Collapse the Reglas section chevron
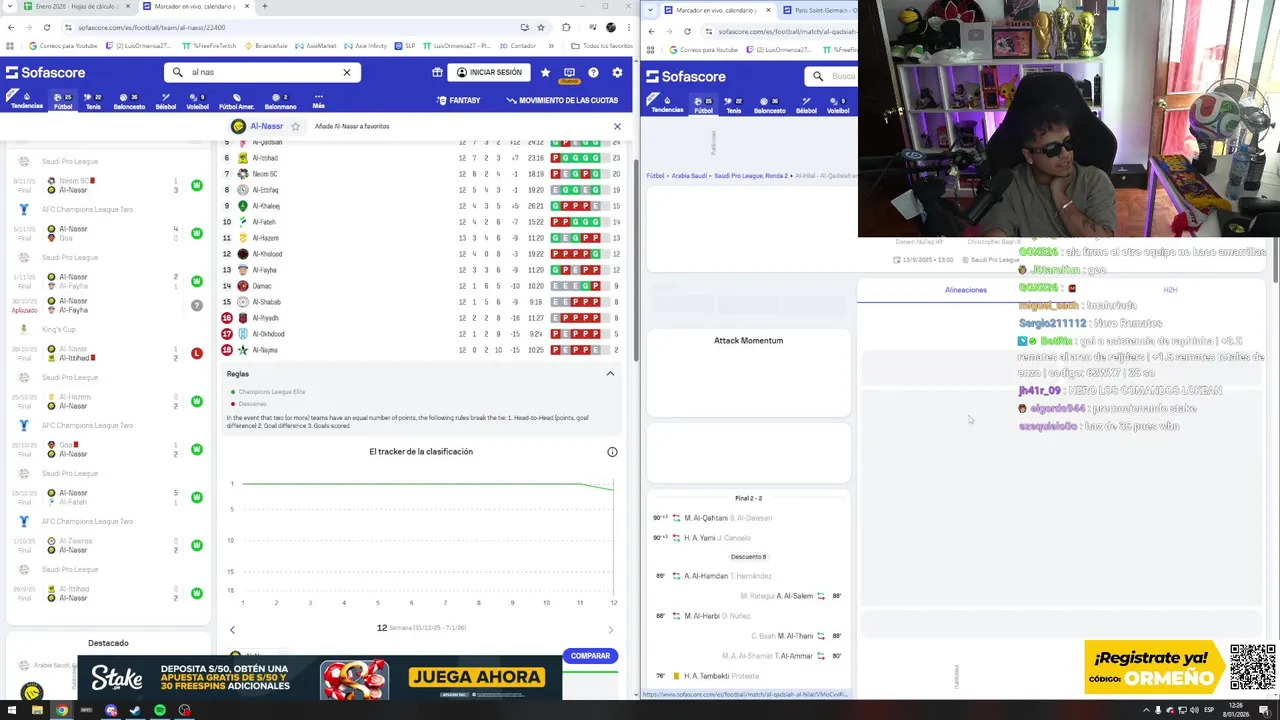Image resolution: width=1280 pixels, height=720 pixels. (610, 374)
